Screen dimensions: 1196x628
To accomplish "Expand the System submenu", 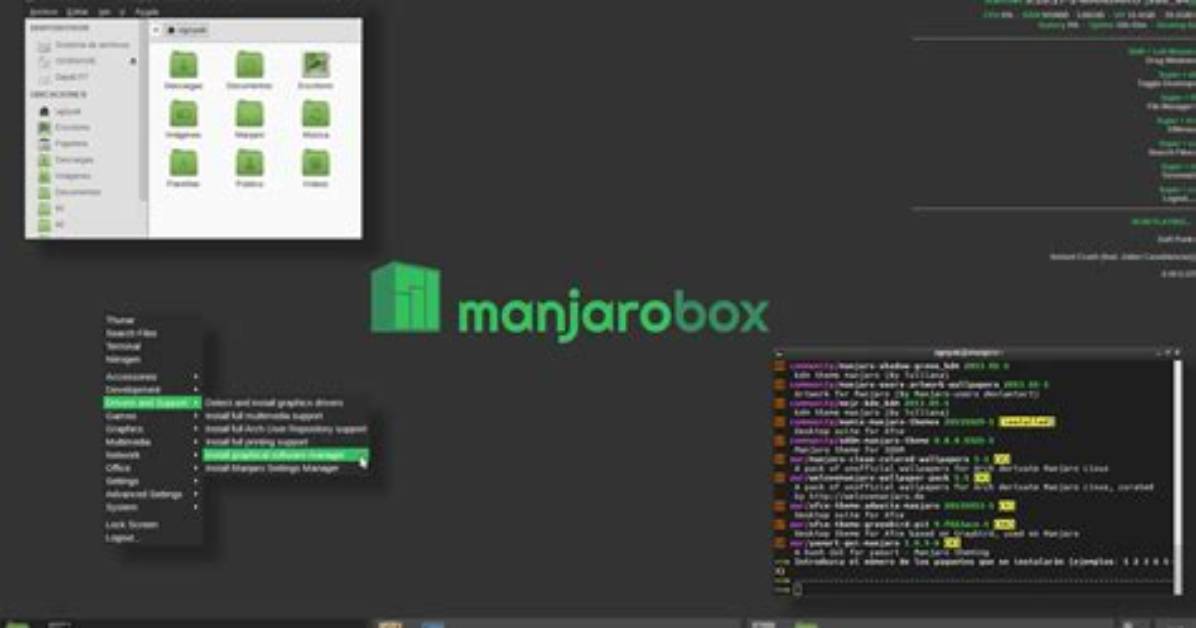I will click(152, 507).
